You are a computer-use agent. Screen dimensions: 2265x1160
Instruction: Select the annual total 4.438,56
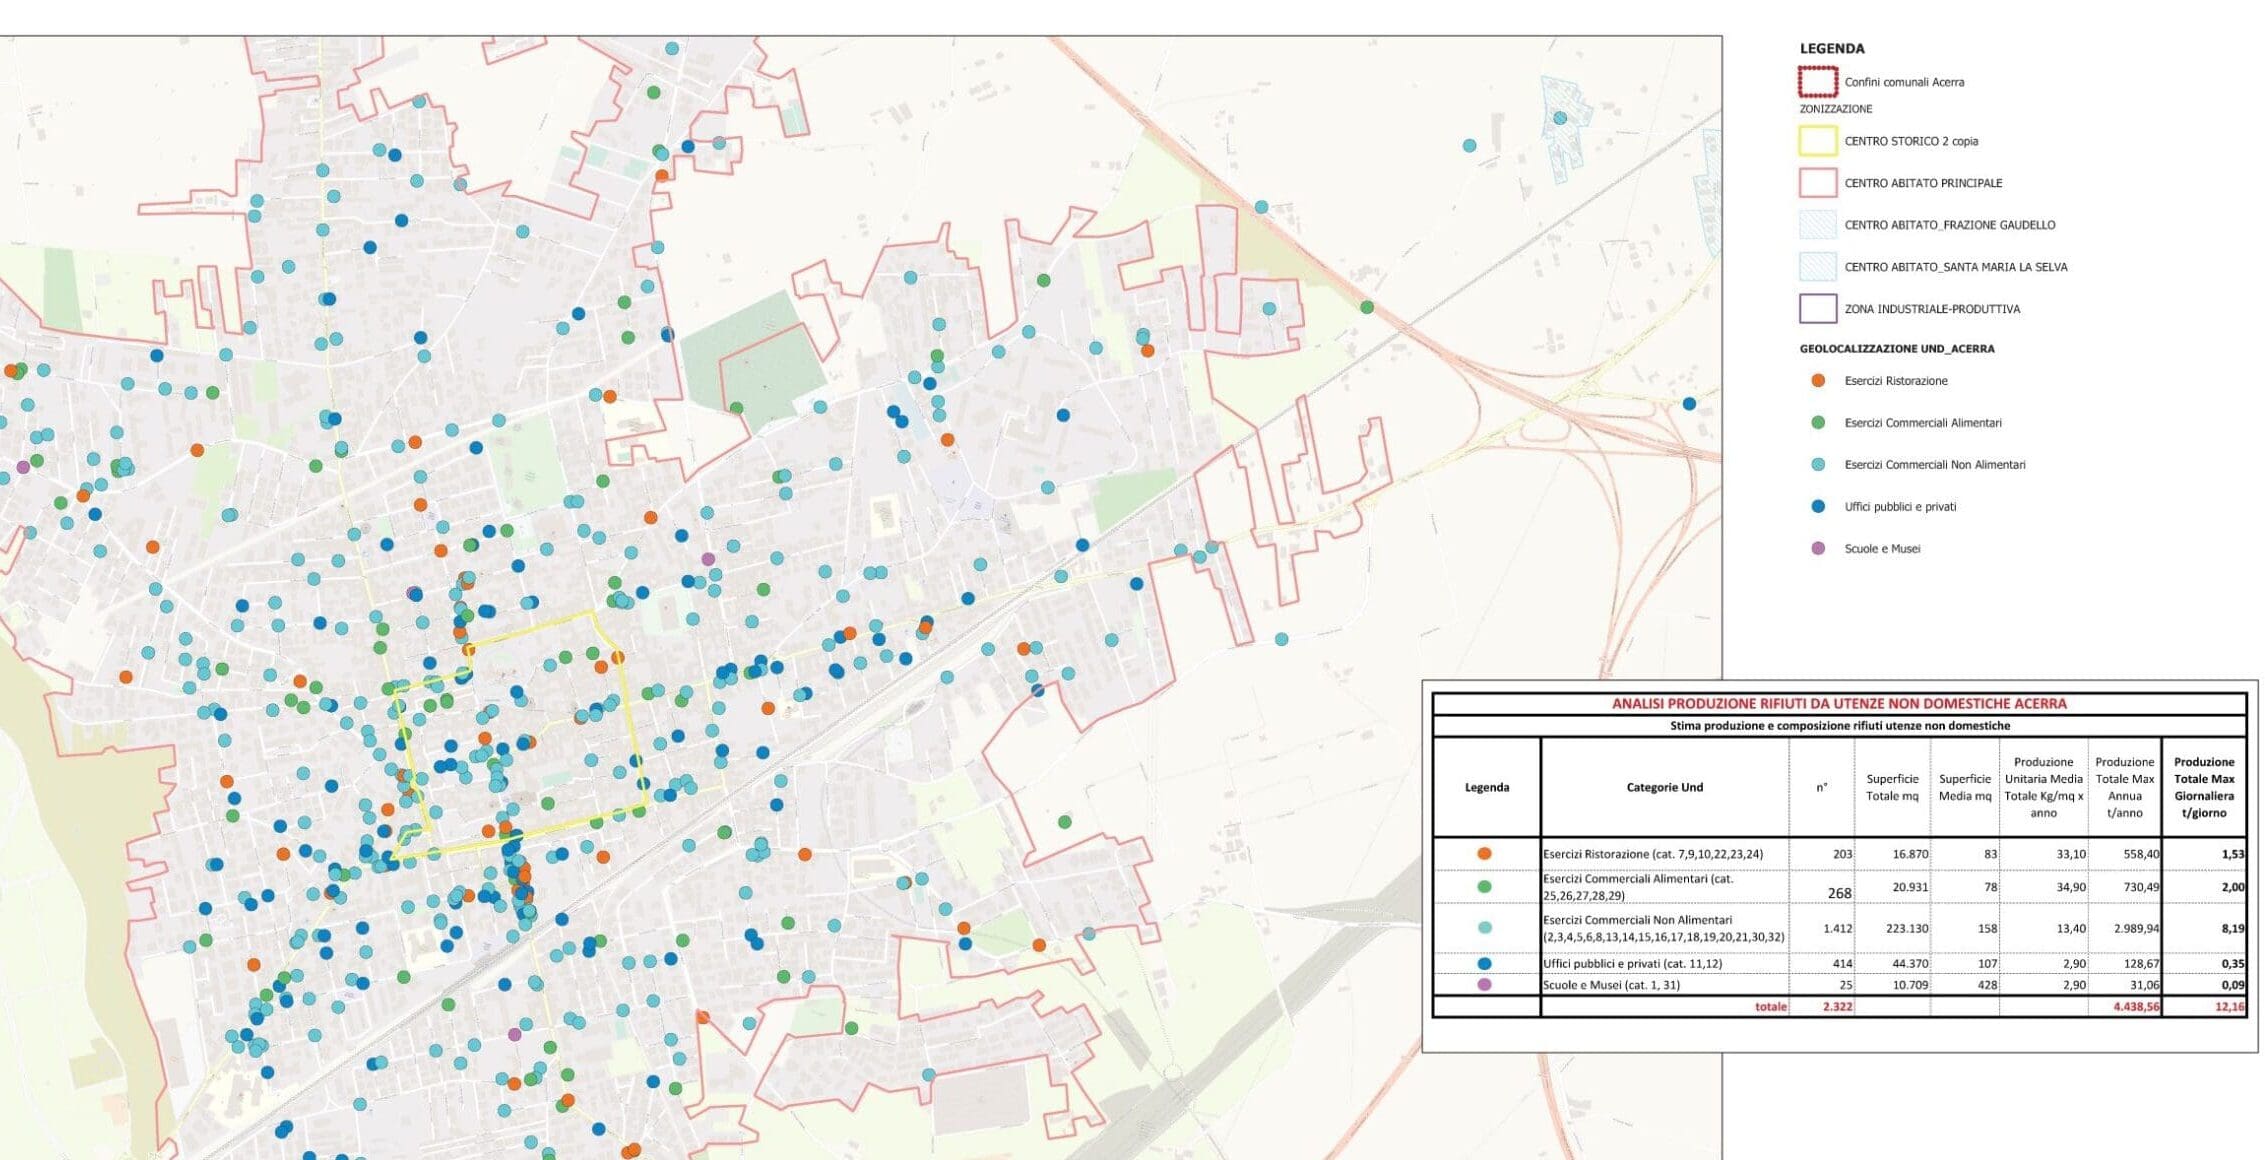pyautogui.click(x=2136, y=1007)
